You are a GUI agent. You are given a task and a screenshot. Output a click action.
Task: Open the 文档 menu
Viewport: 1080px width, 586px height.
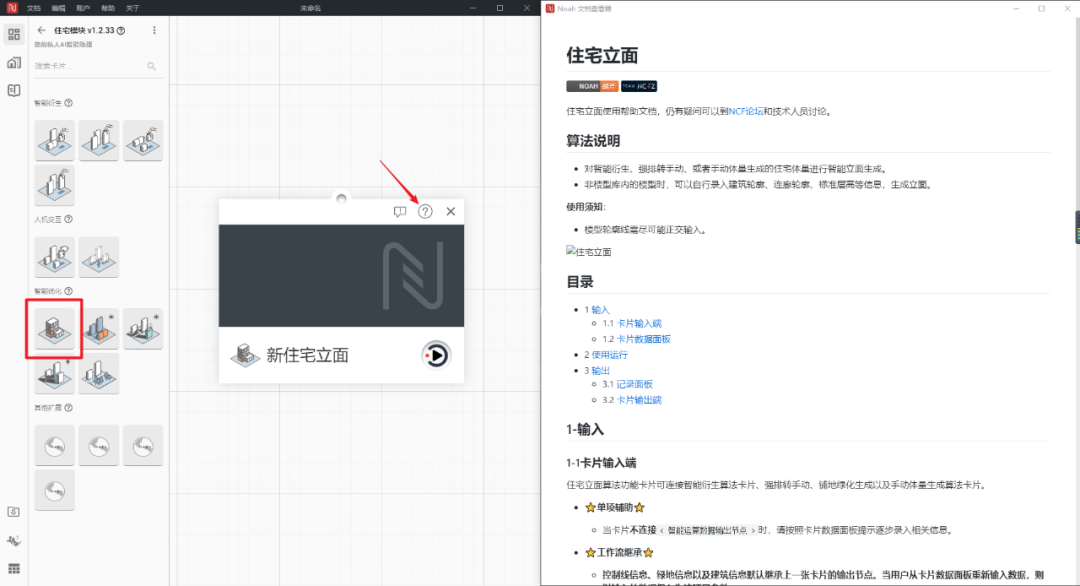(34, 8)
